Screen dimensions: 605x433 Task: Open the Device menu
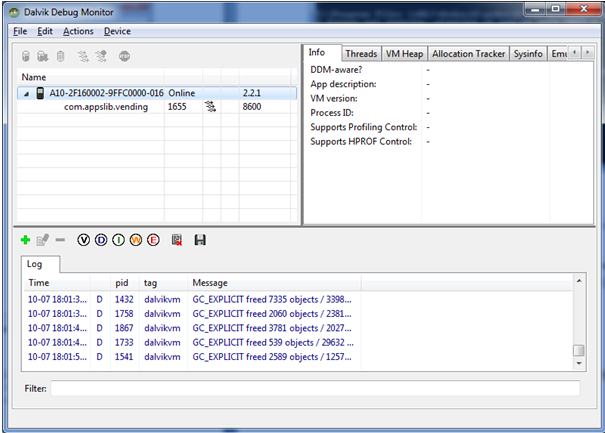pyautogui.click(x=117, y=31)
